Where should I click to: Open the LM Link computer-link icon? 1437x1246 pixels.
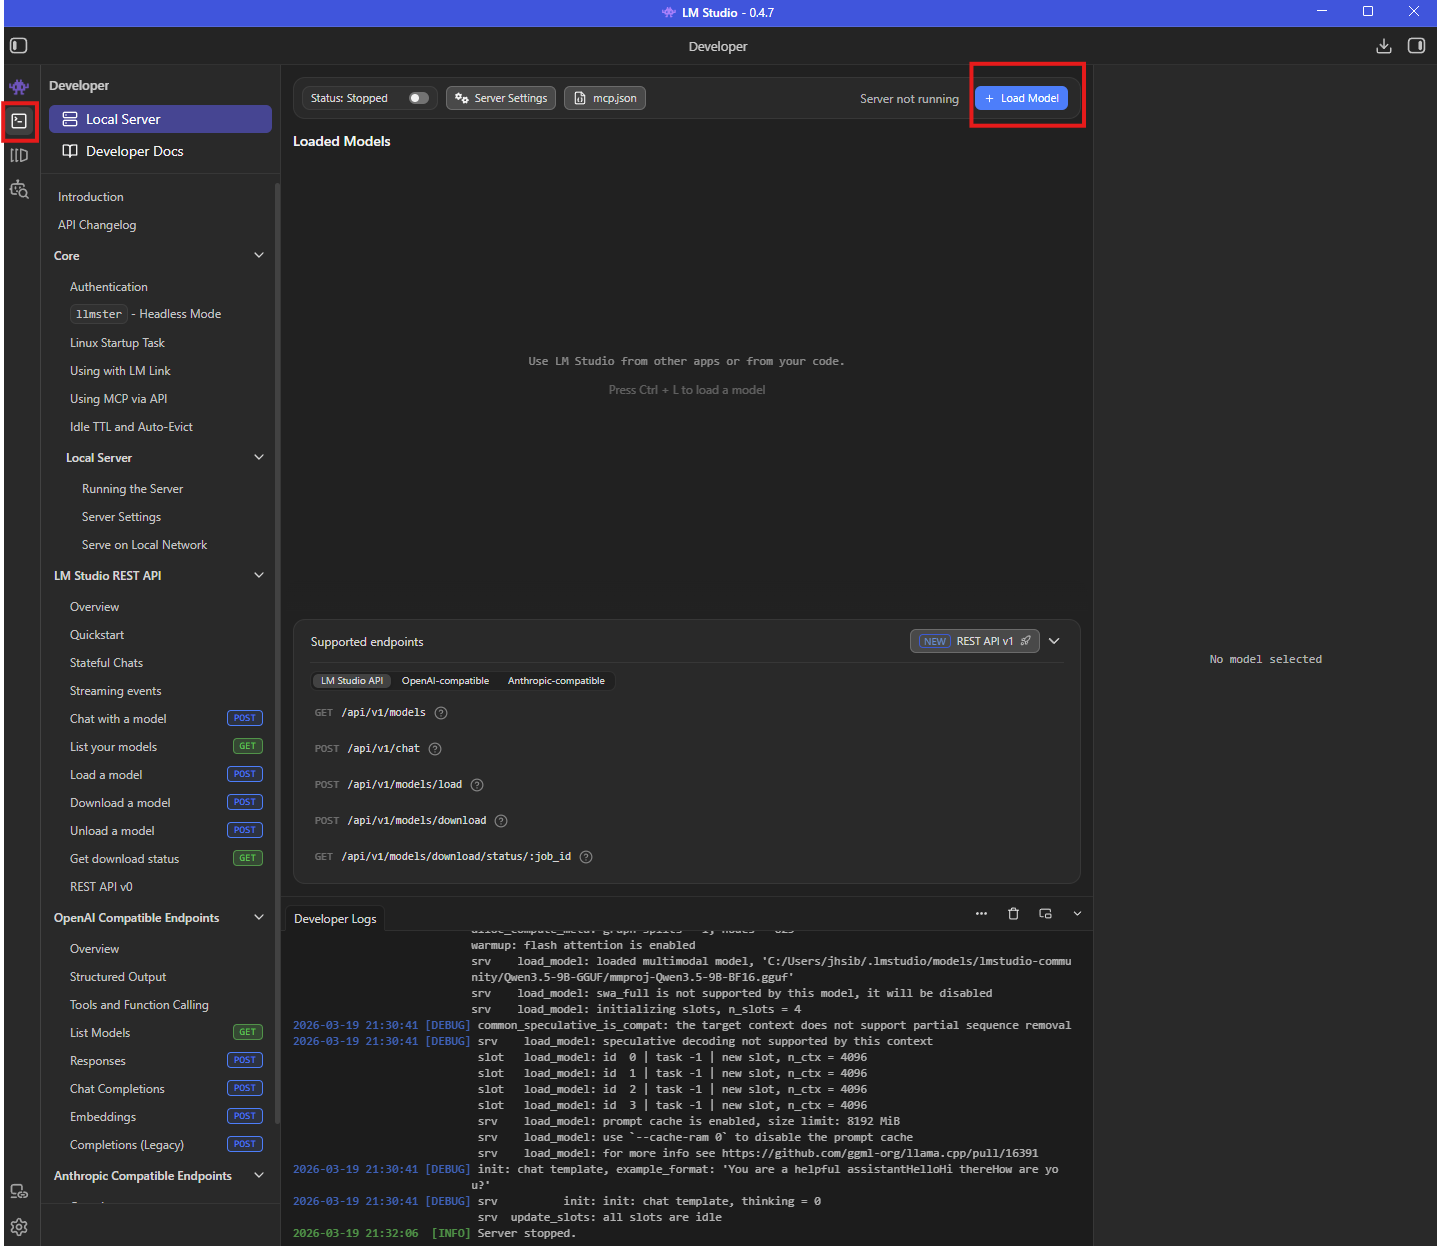tap(19, 1191)
